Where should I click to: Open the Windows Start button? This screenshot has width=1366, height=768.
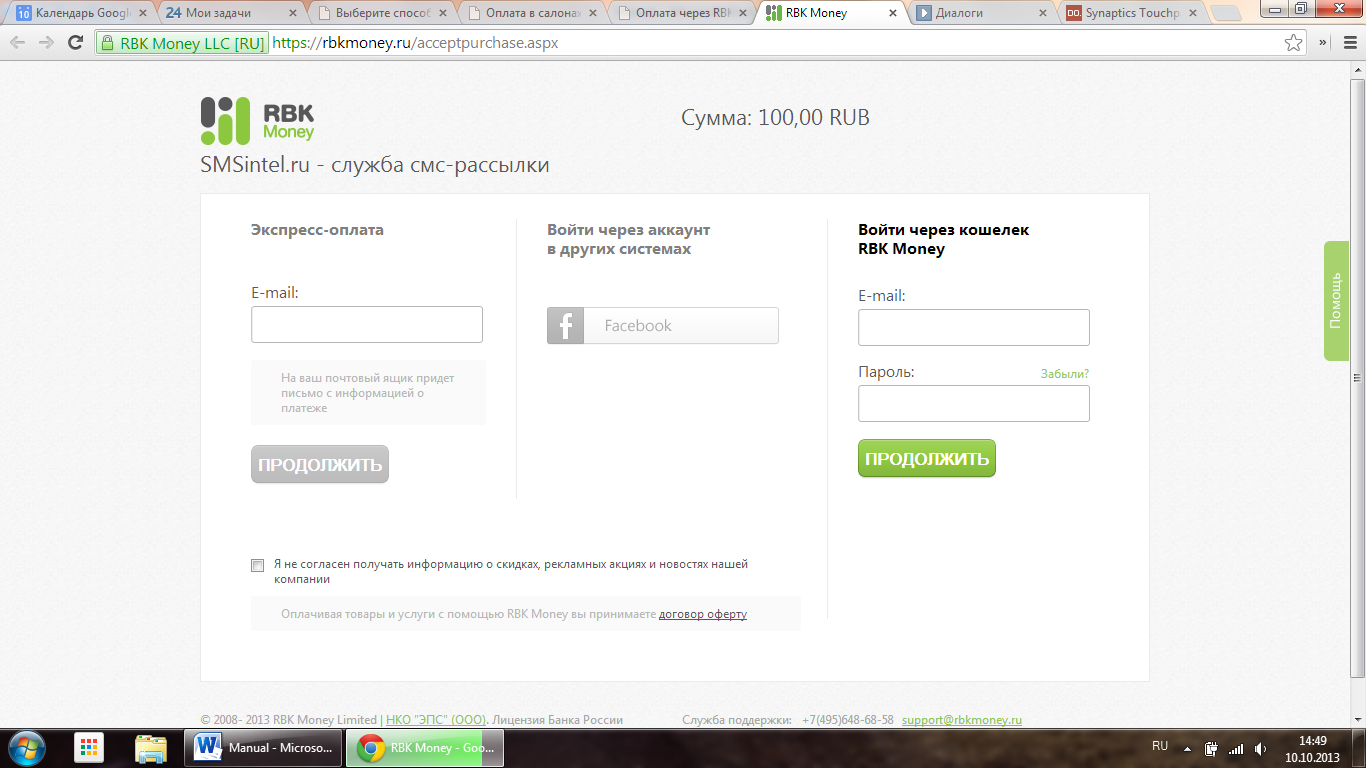(x=27, y=748)
